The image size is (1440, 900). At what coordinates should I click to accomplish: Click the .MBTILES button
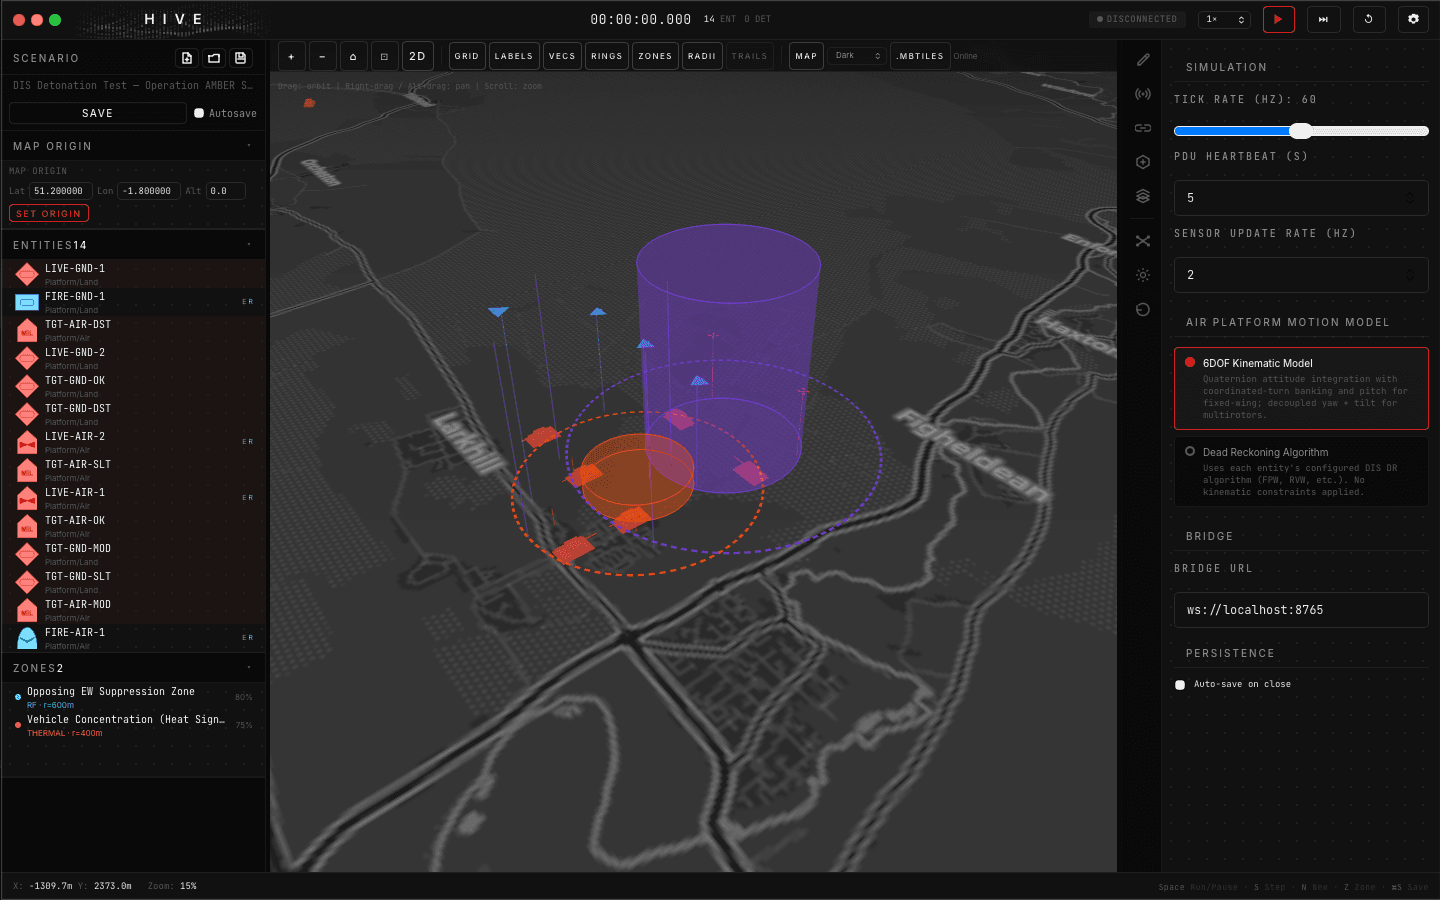click(x=920, y=56)
